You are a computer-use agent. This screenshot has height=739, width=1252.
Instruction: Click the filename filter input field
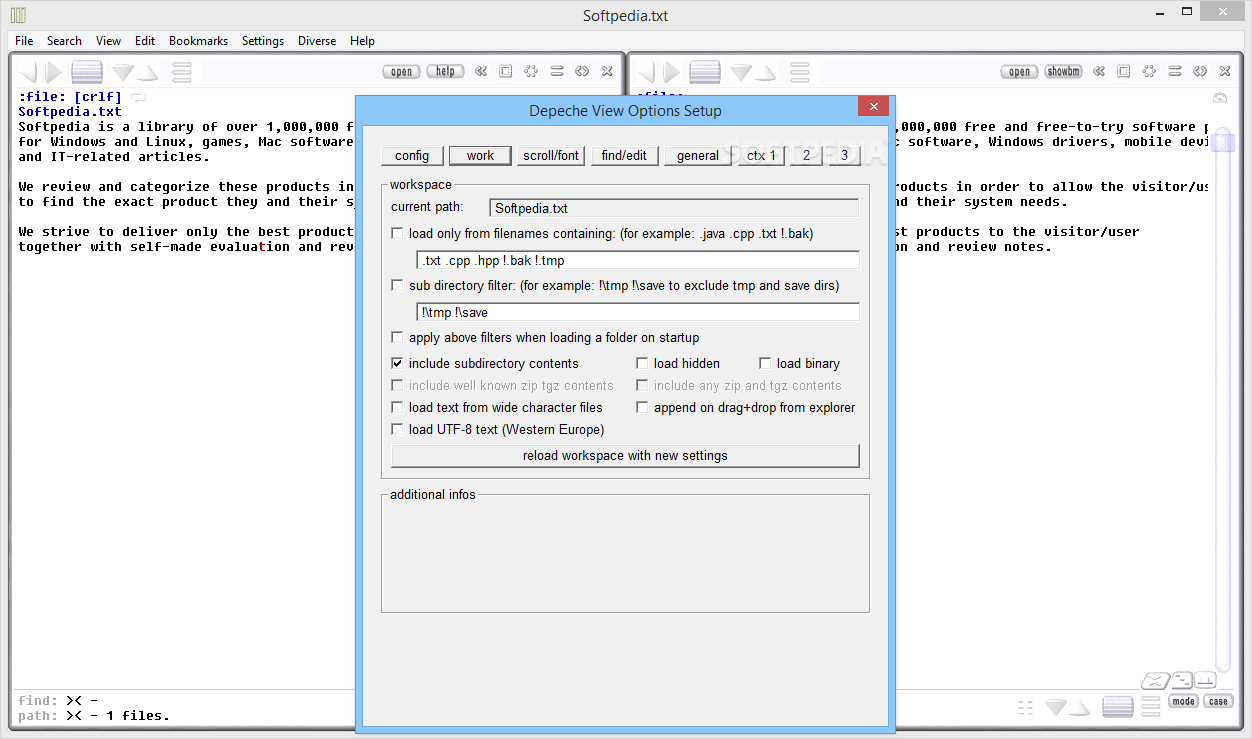coord(638,260)
